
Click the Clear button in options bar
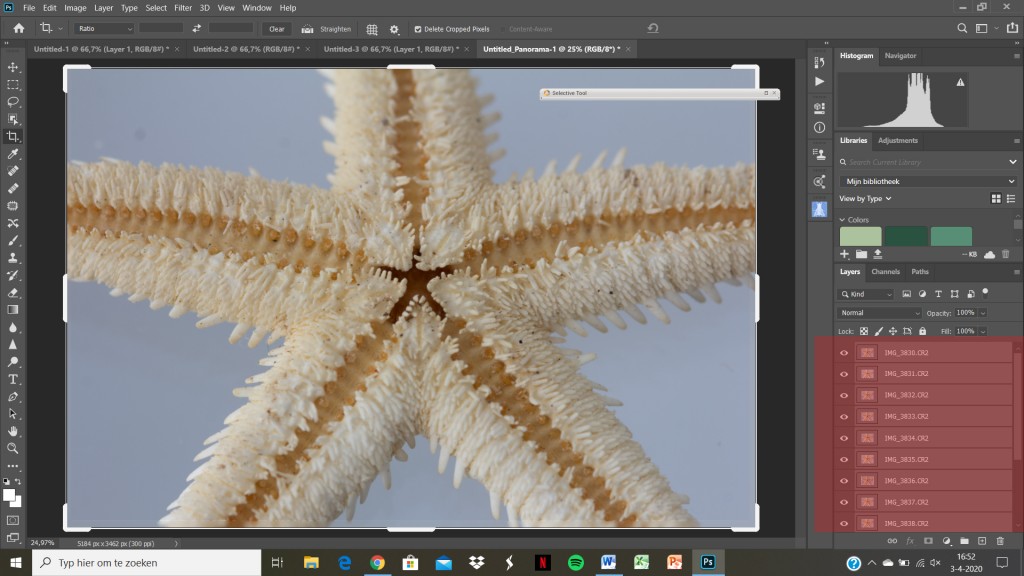(x=277, y=29)
